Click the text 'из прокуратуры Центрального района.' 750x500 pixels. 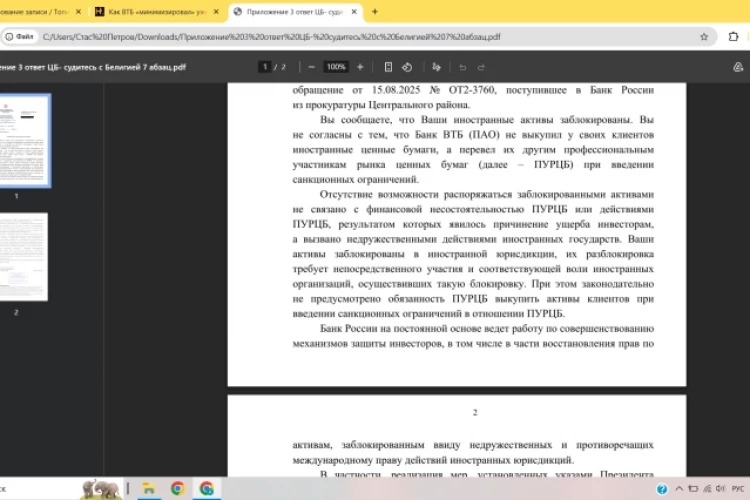381,105
